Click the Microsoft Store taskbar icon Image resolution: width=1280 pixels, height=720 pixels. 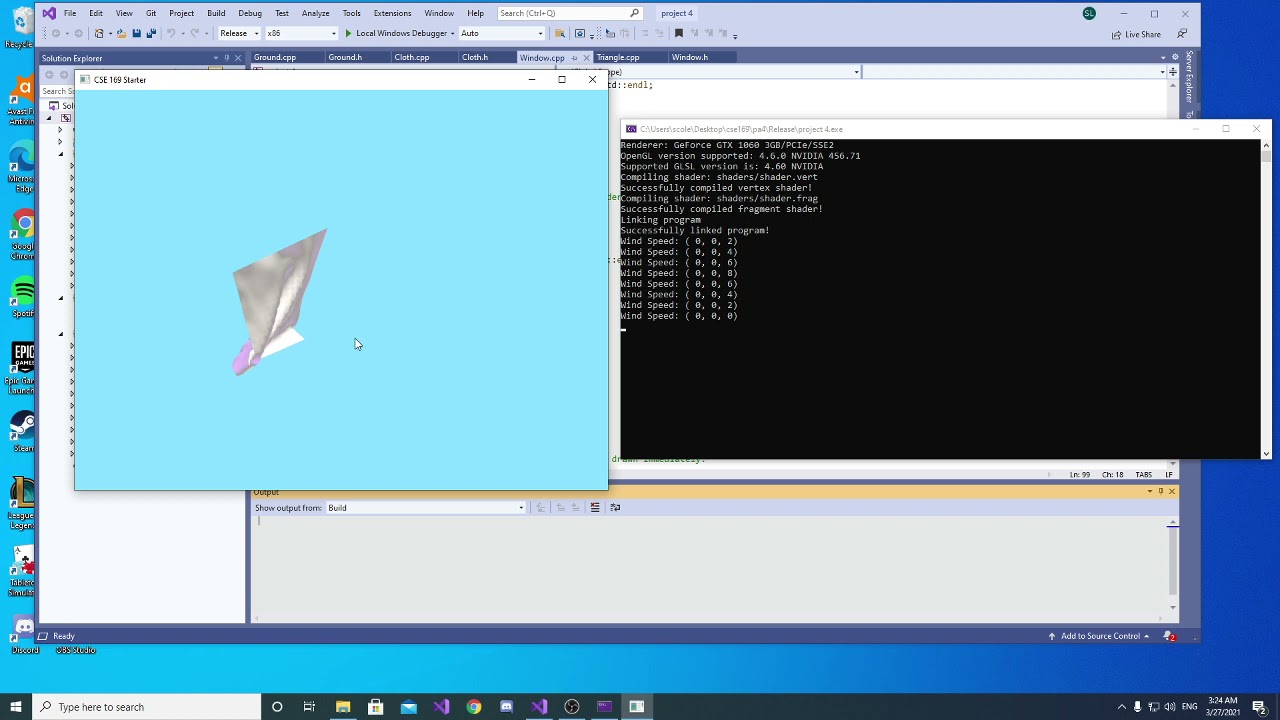coord(376,707)
